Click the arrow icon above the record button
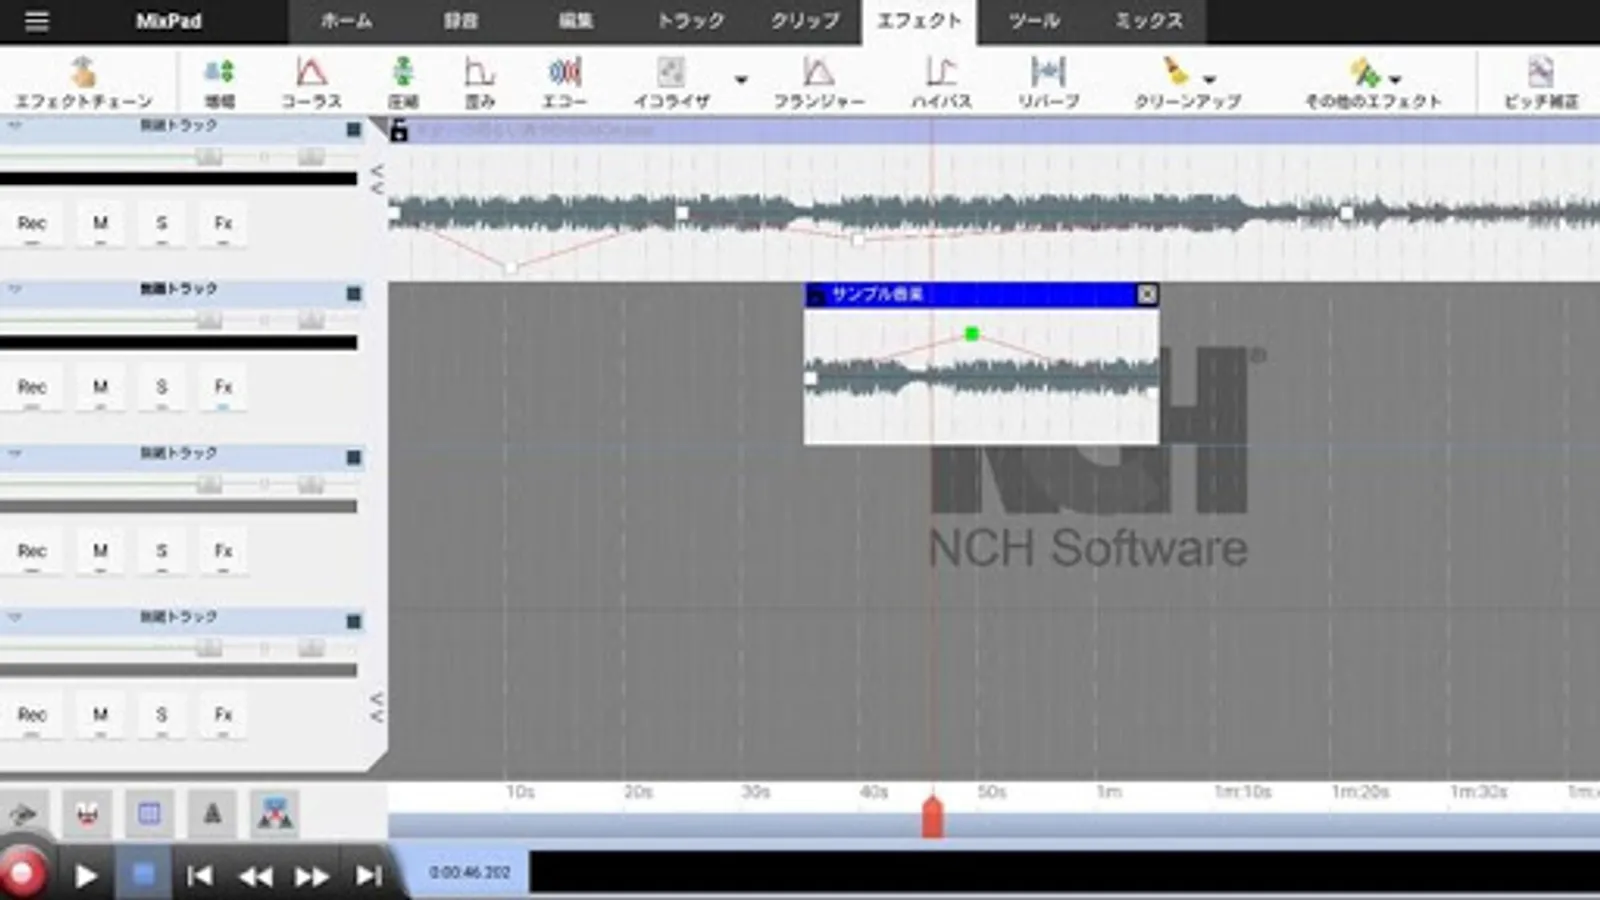Image resolution: width=1600 pixels, height=900 pixels. pos(23,814)
